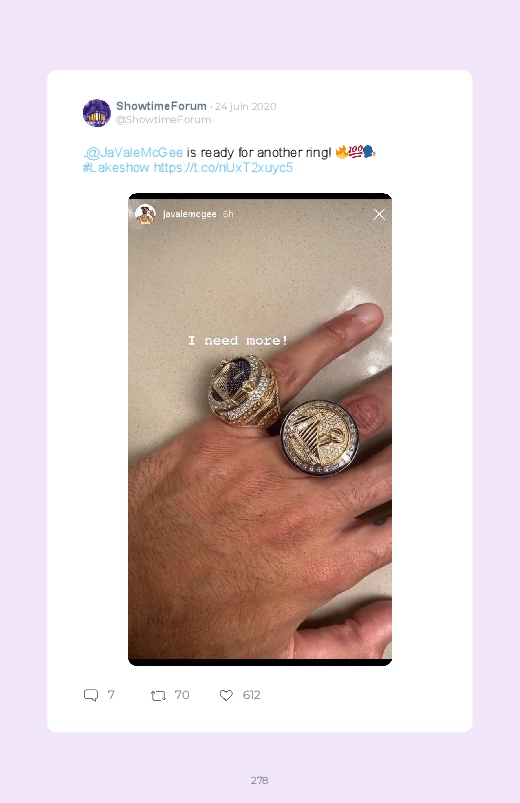Click the javalemcgee story username

click(190, 214)
